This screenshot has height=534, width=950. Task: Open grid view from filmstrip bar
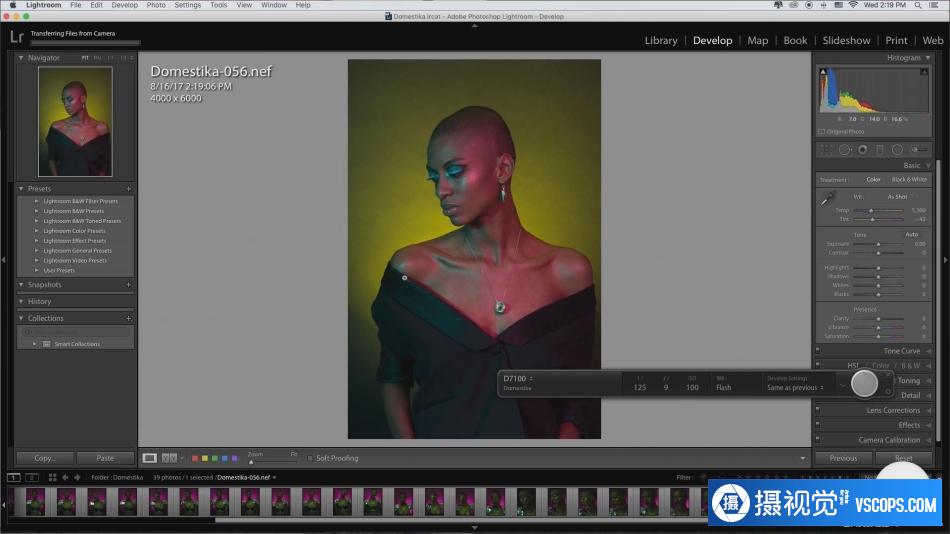(x=52, y=478)
